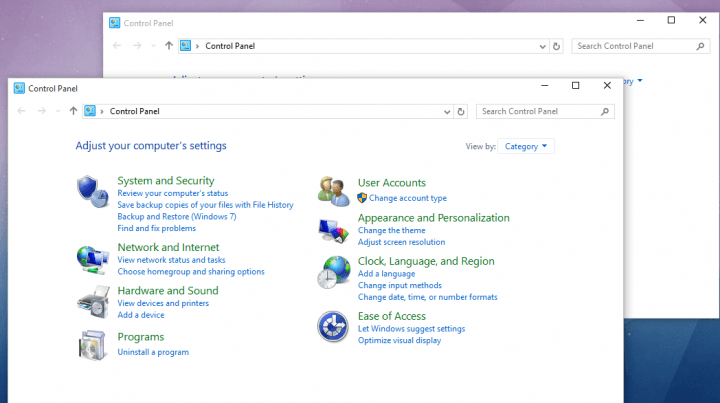Refresh the rear Control Panel window
The width and height of the screenshot is (720, 403).
[556, 46]
